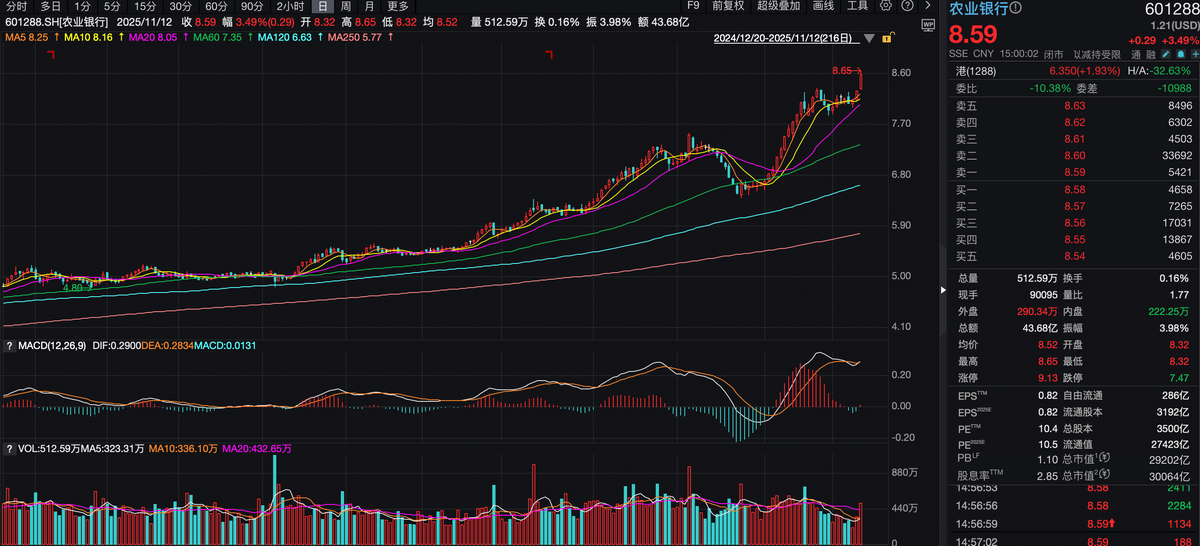Open VOL indicator help question mark
This screenshot has height=546, width=1200.
click(x=9, y=449)
